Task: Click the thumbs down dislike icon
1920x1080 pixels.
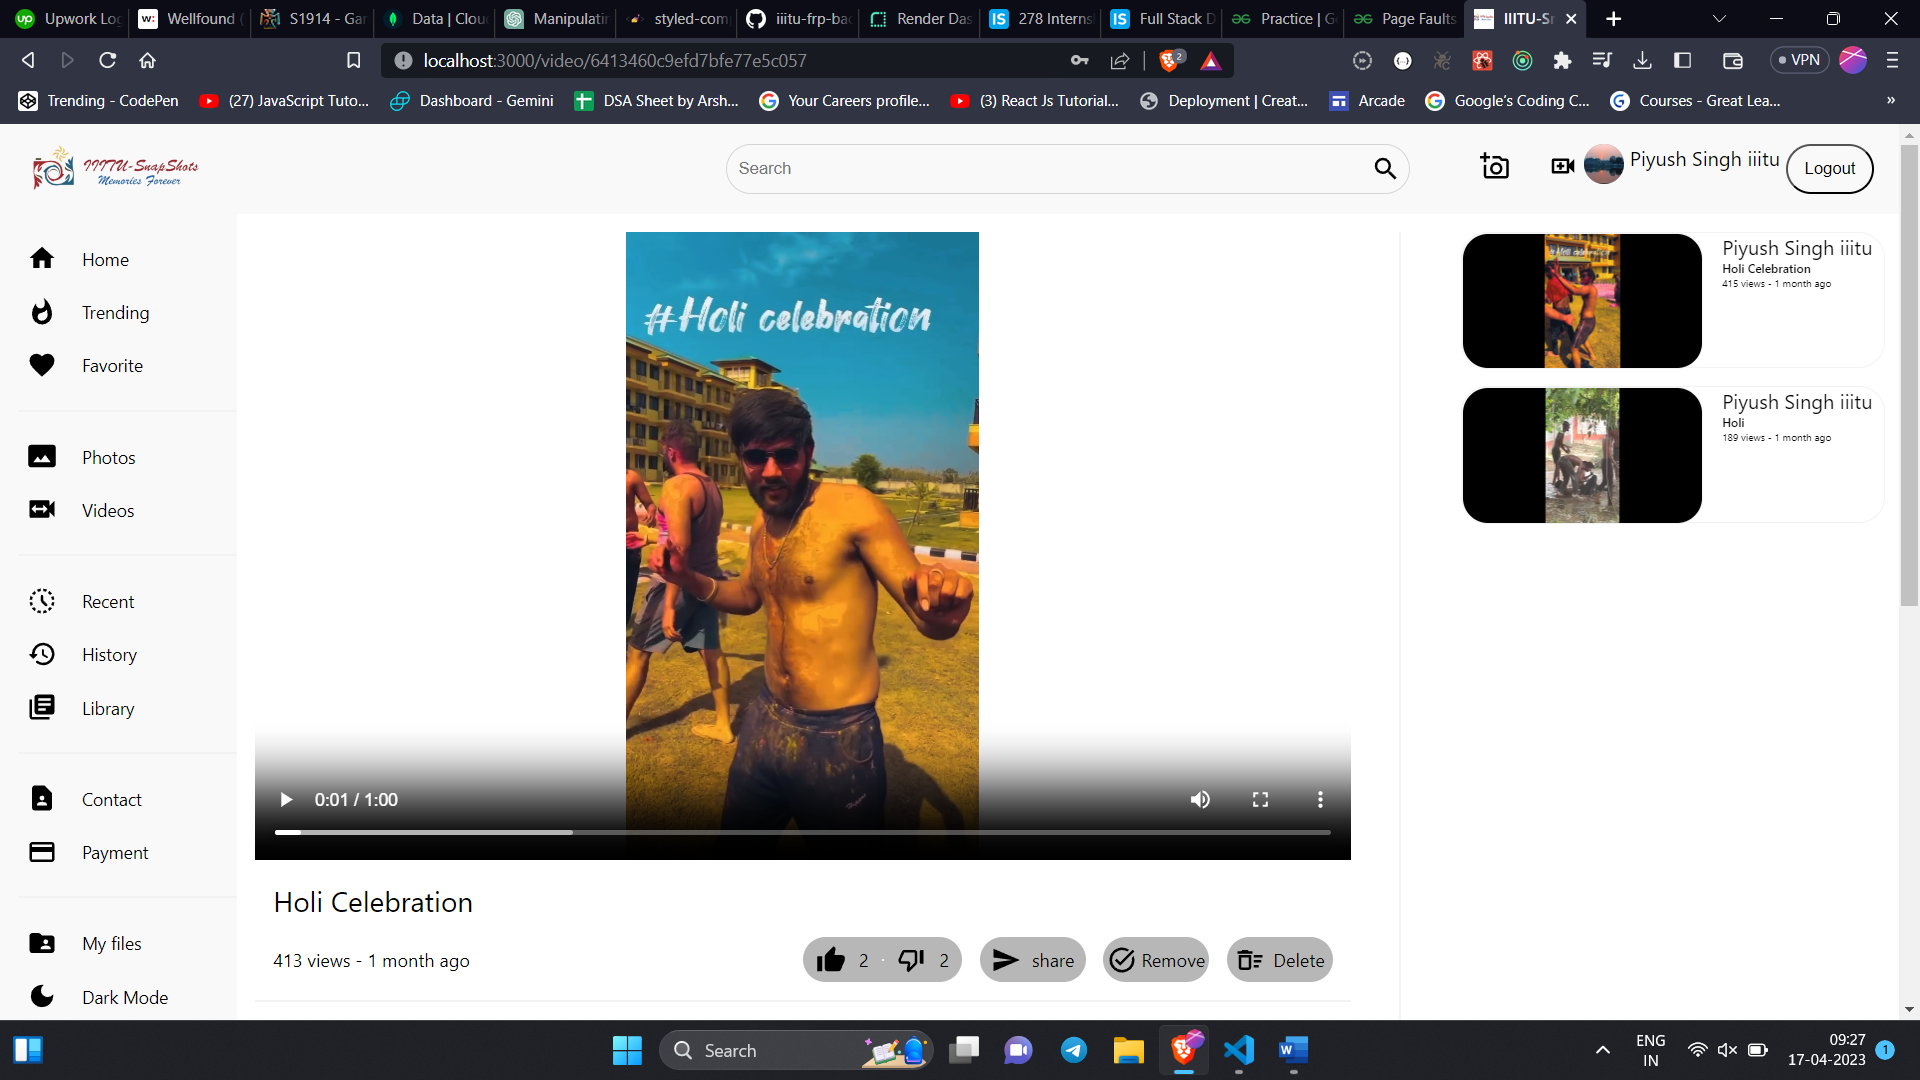Action: (911, 960)
